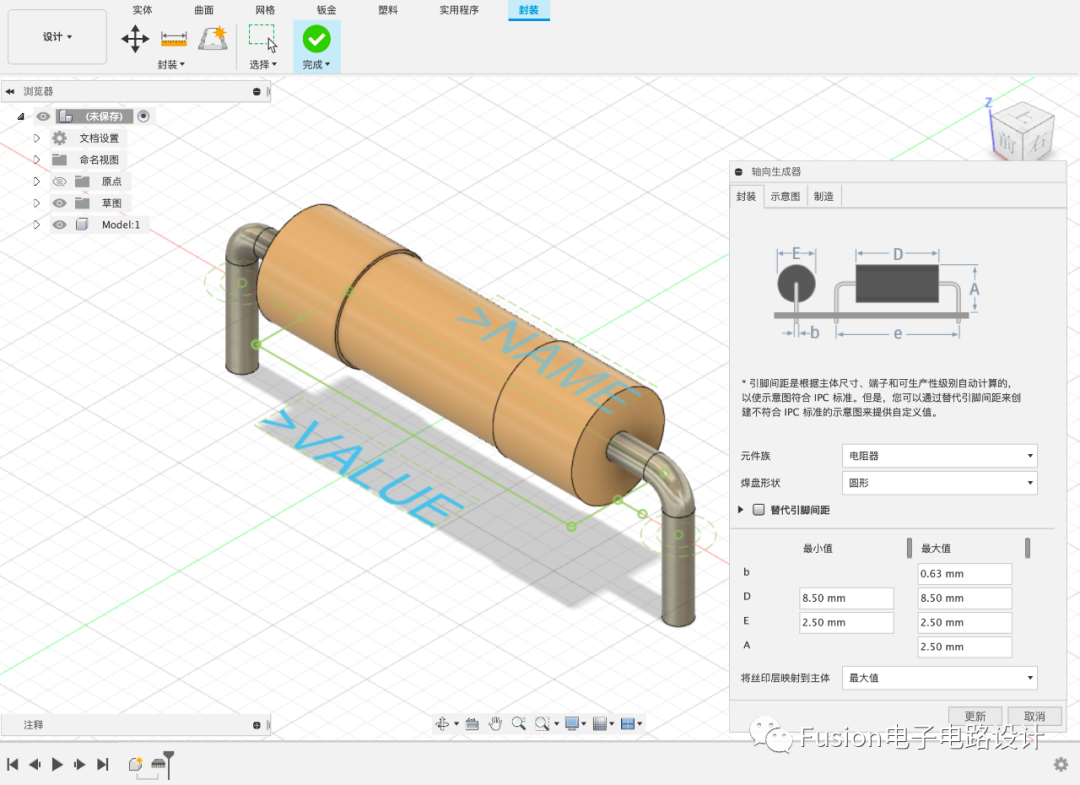Switch to the Solid ribbon tab

[143, 10]
